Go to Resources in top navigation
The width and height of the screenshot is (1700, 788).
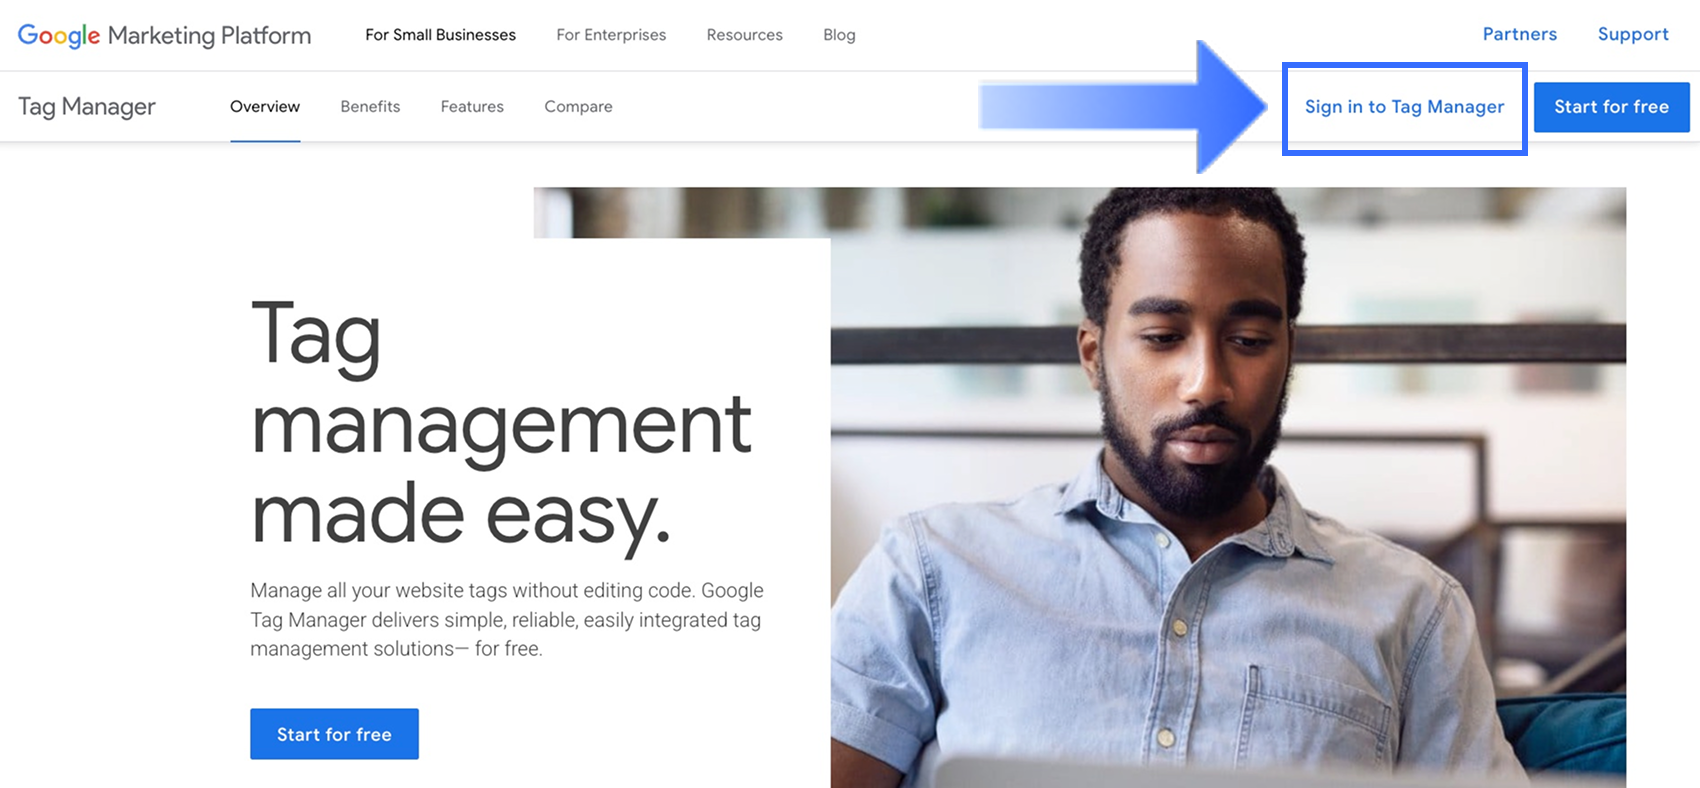(744, 35)
